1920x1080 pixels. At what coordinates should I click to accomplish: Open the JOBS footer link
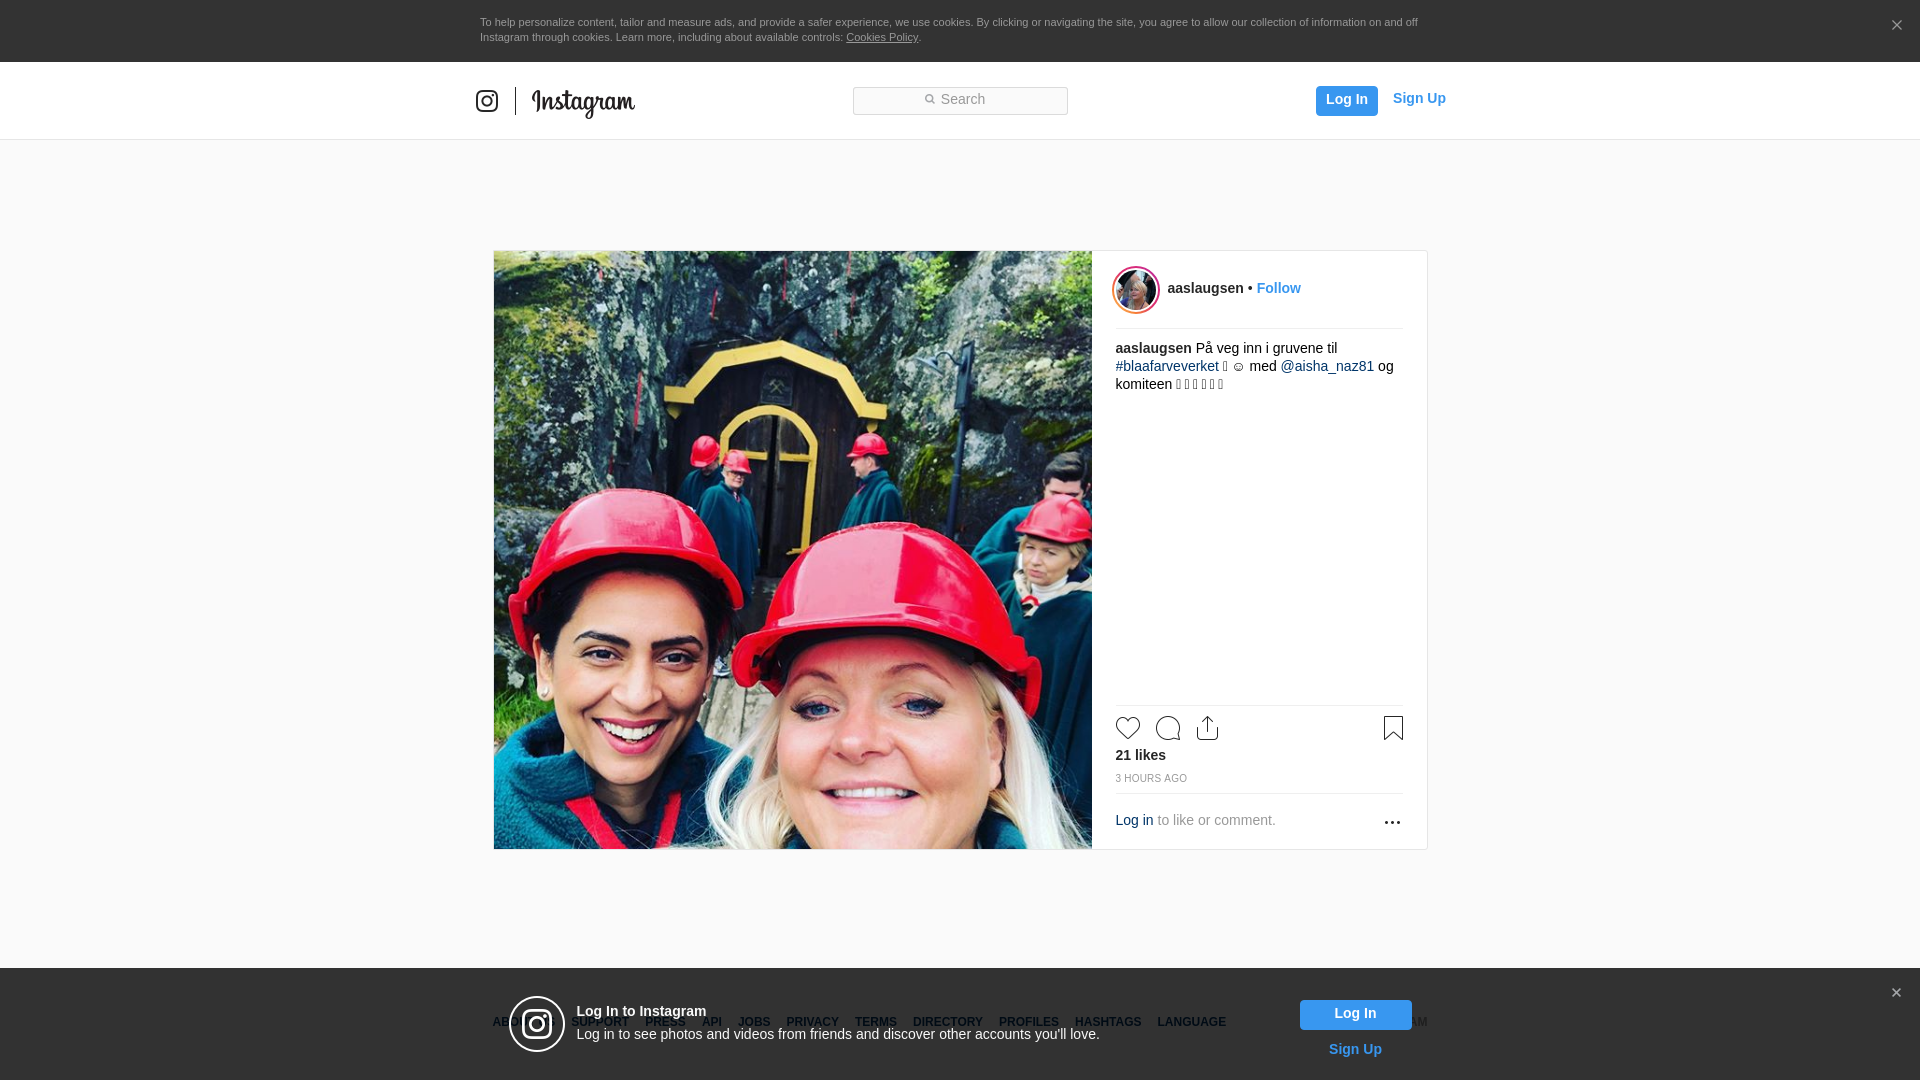point(754,1022)
